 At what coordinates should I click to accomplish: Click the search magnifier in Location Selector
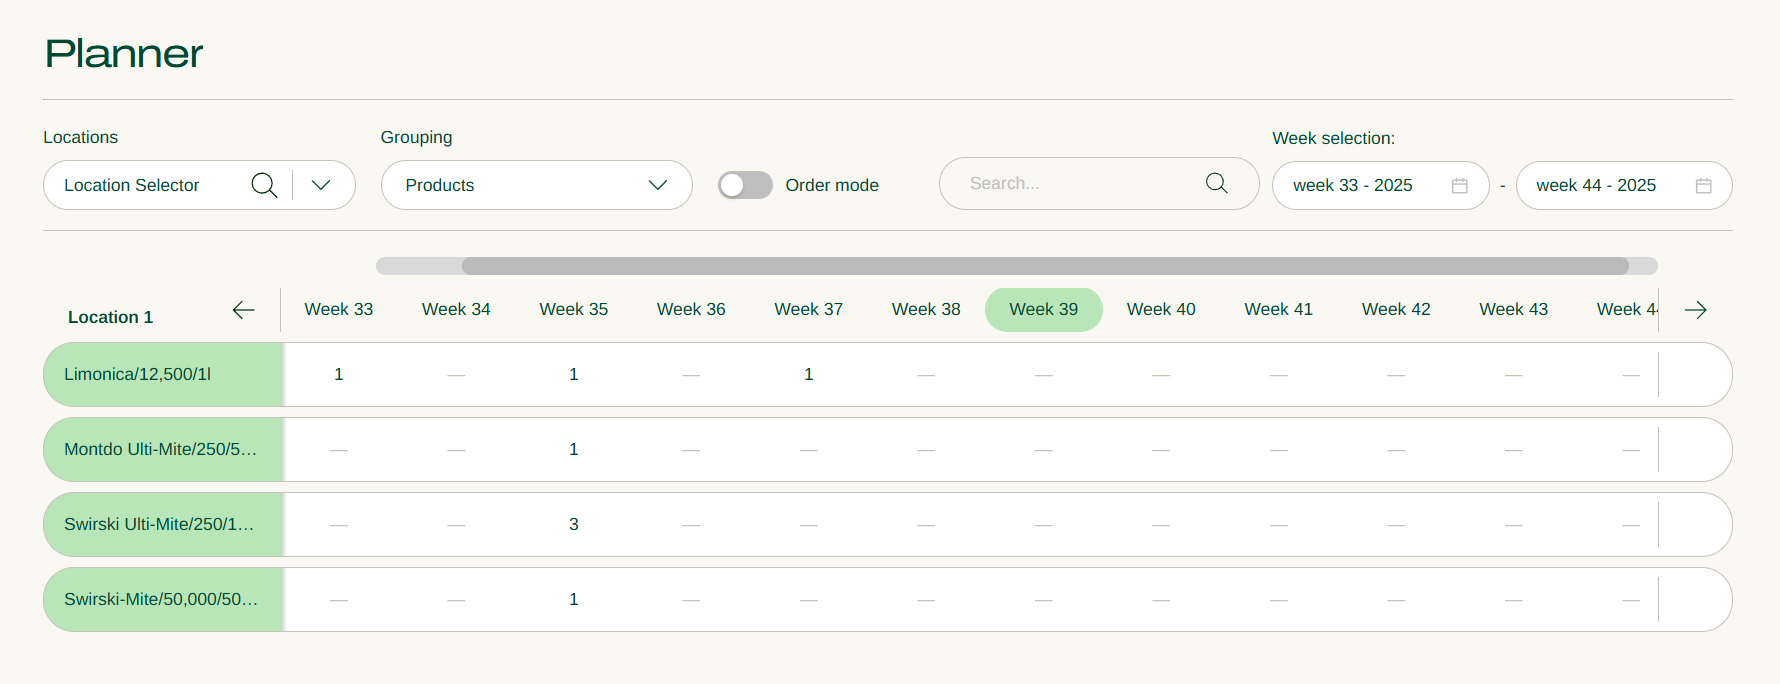point(264,185)
